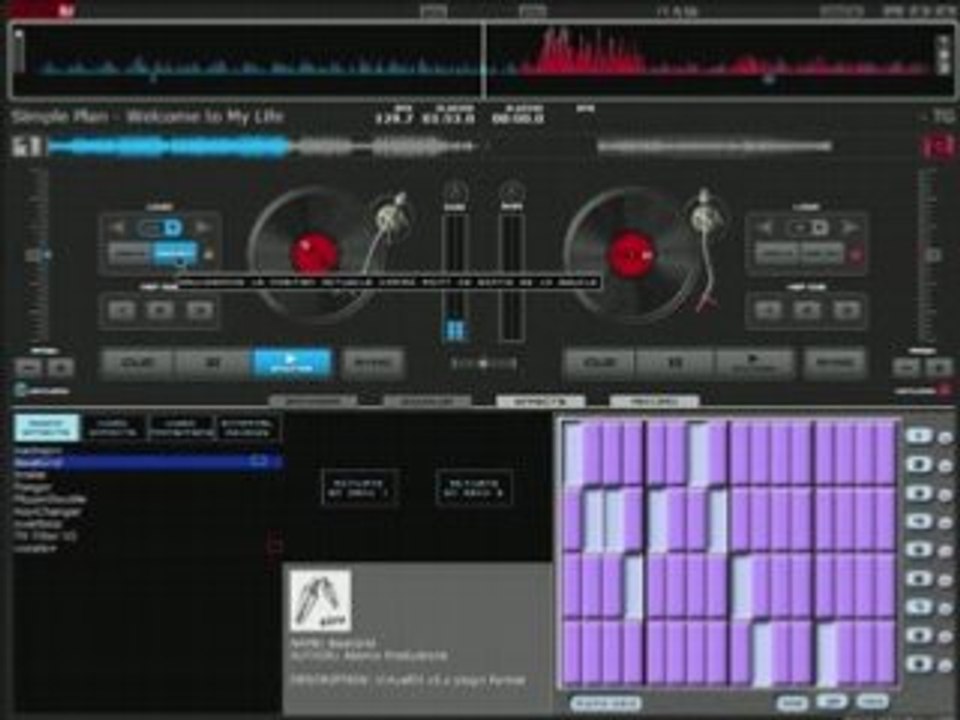Hit the CUE button on left deck
This screenshot has width=960, height=720.
(x=137, y=363)
